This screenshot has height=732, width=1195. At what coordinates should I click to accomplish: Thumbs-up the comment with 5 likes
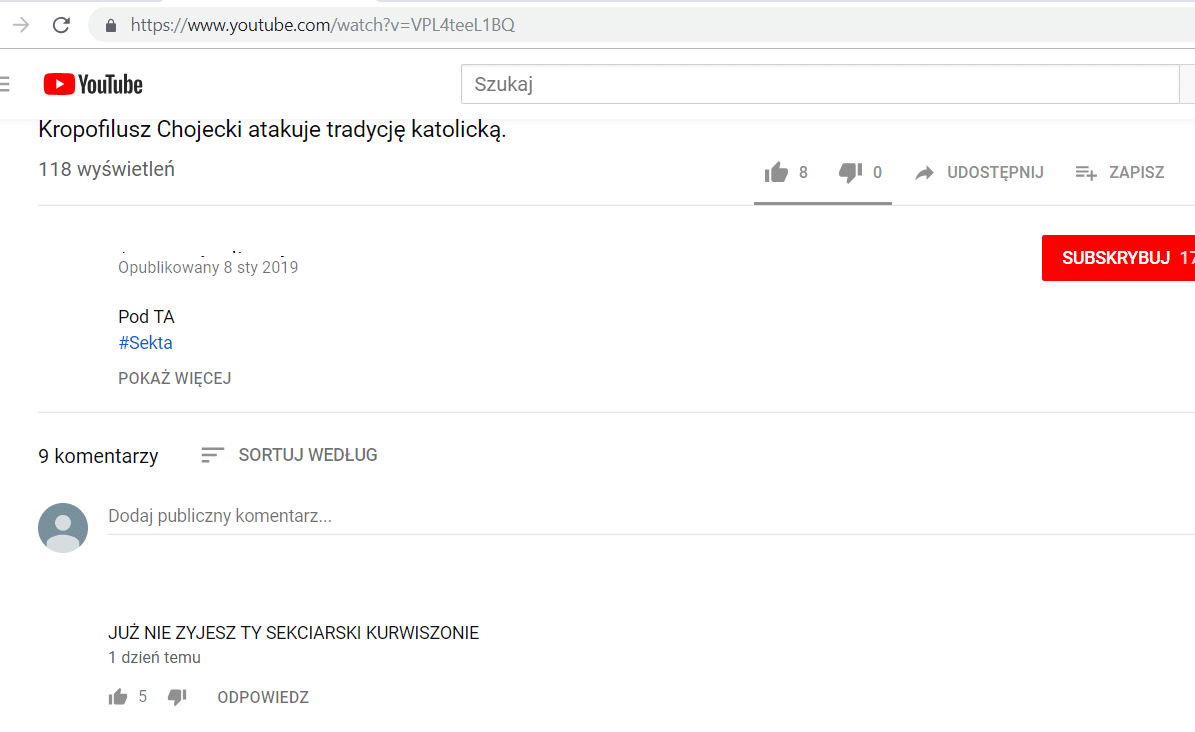pyautogui.click(x=118, y=697)
